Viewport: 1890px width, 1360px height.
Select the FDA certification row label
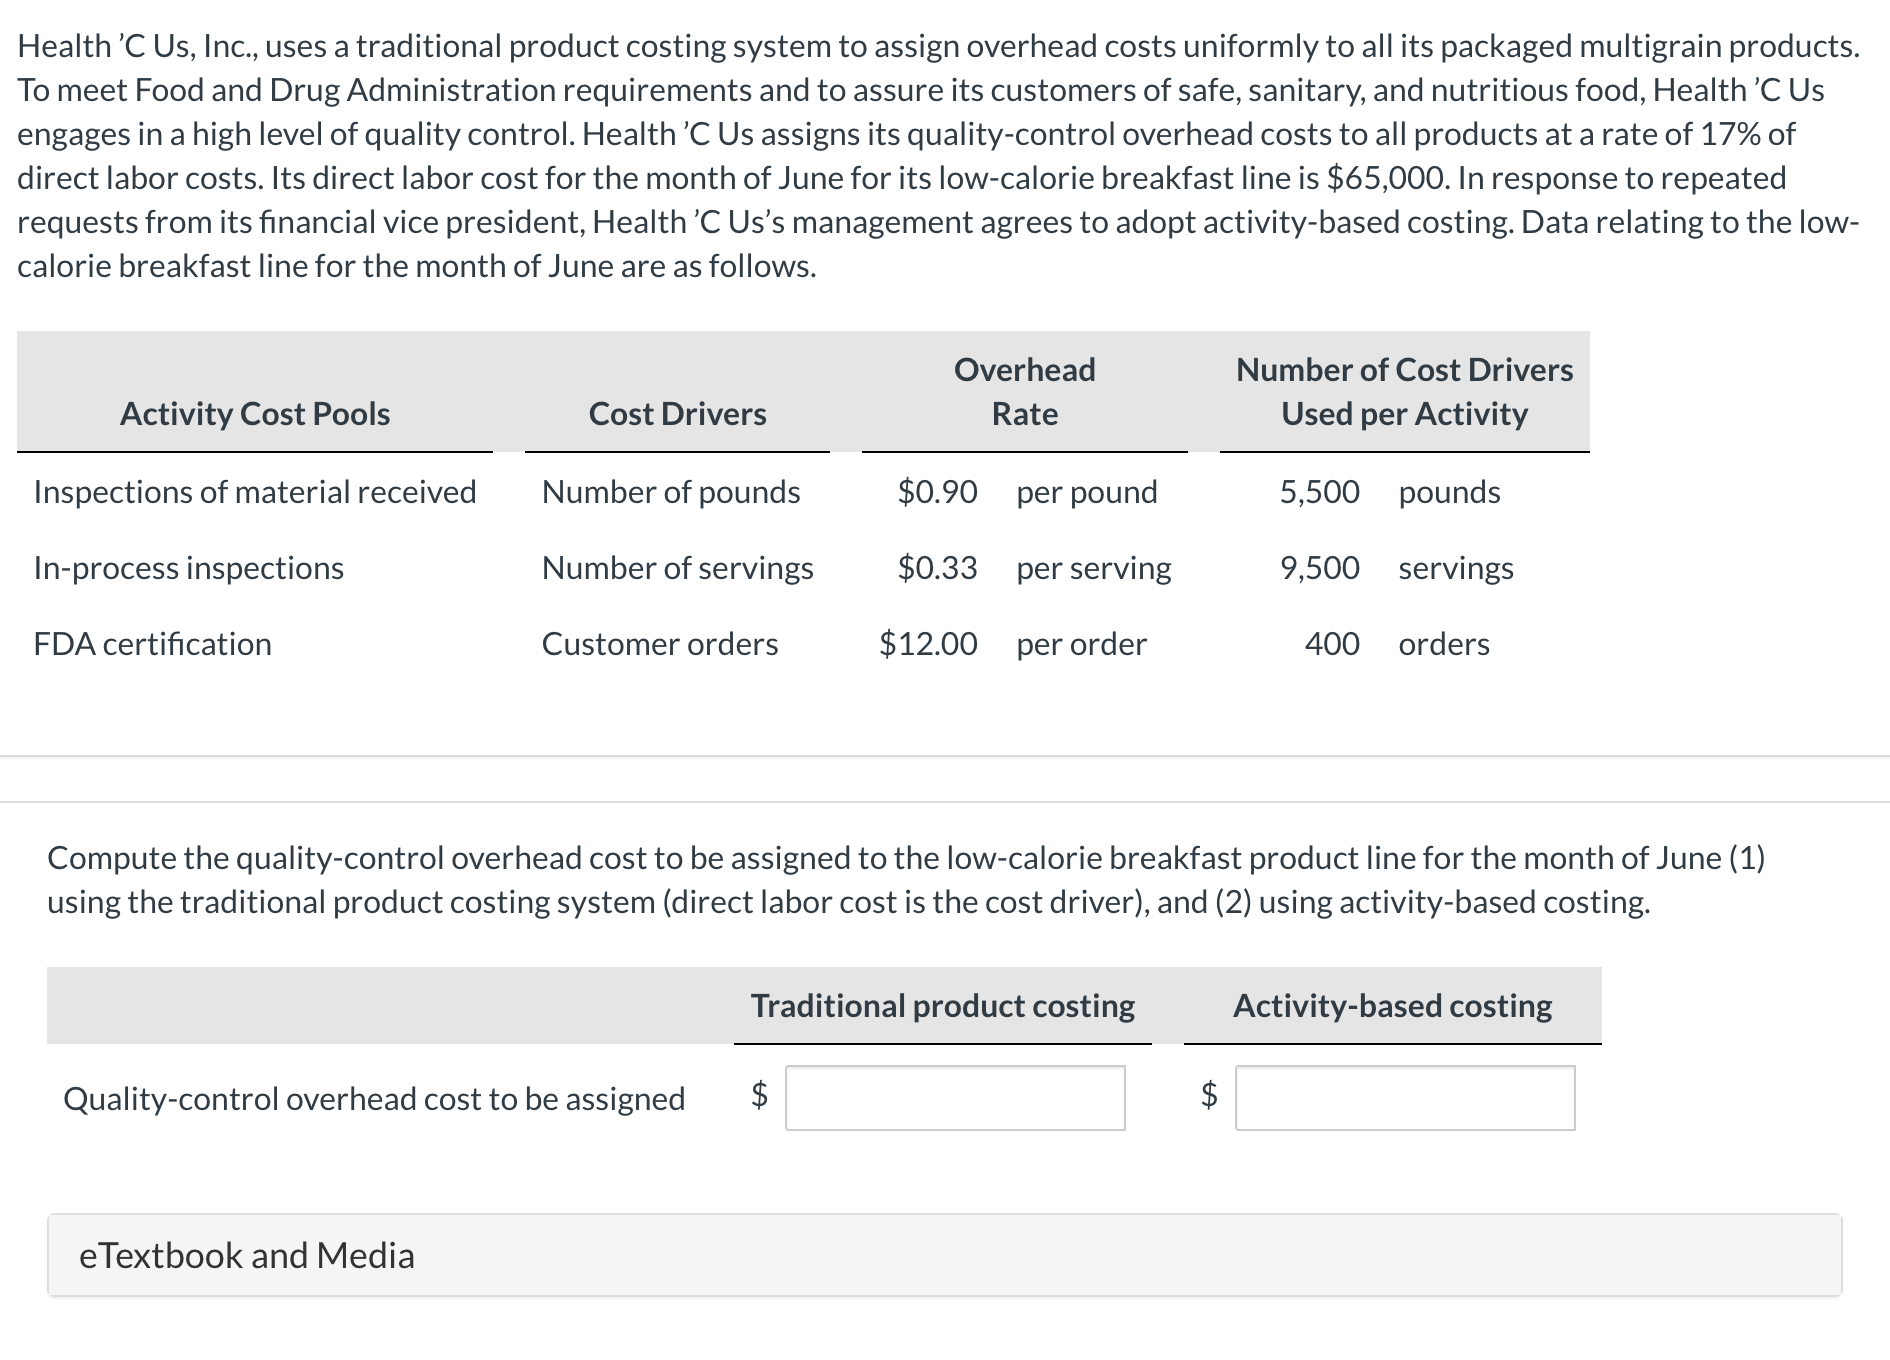point(153,644)
